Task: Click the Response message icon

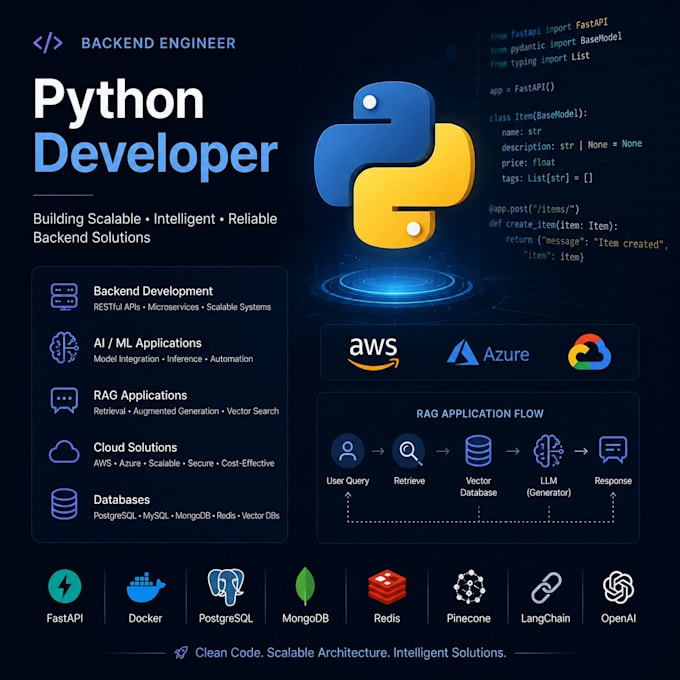Action: (613, 450)
